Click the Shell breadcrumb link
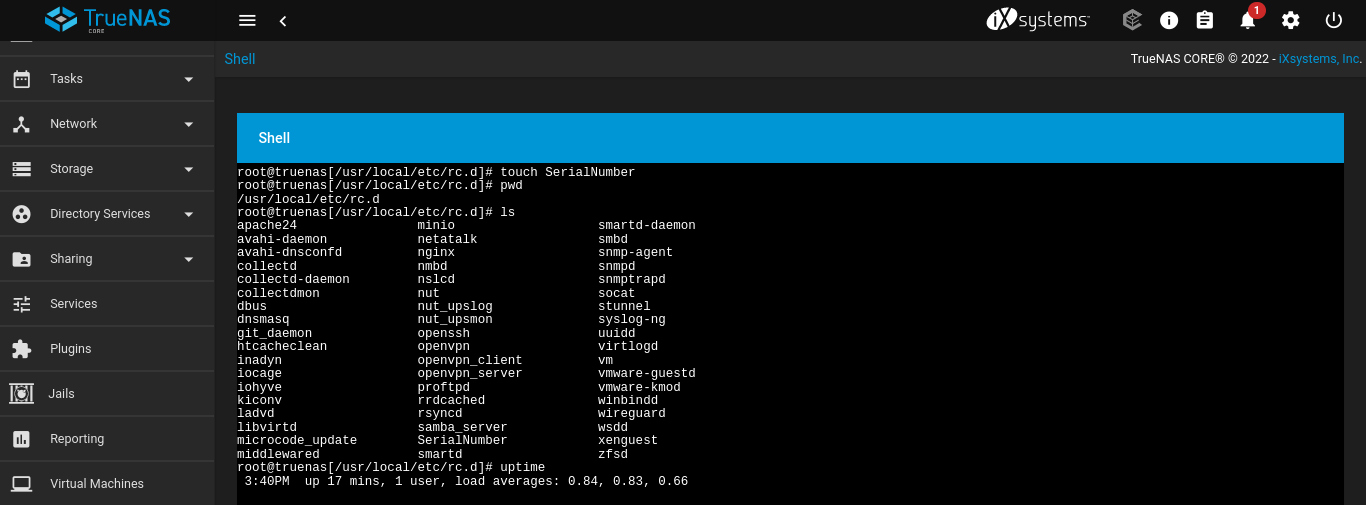The width and height of the screenshot is (1366, 505). click(x=240, y=59)
